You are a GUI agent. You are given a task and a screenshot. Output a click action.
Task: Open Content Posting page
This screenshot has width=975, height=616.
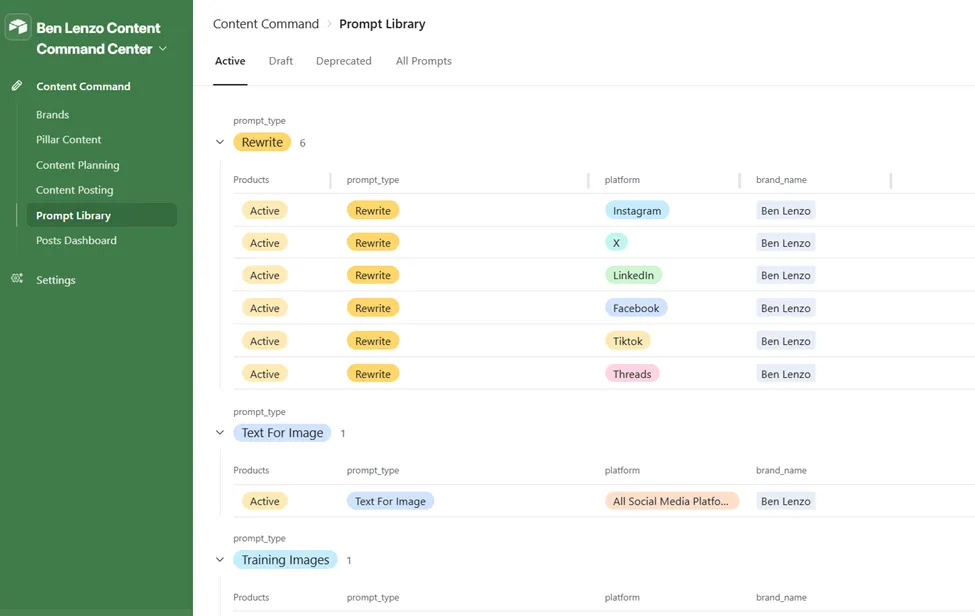[x=75, y=190]
